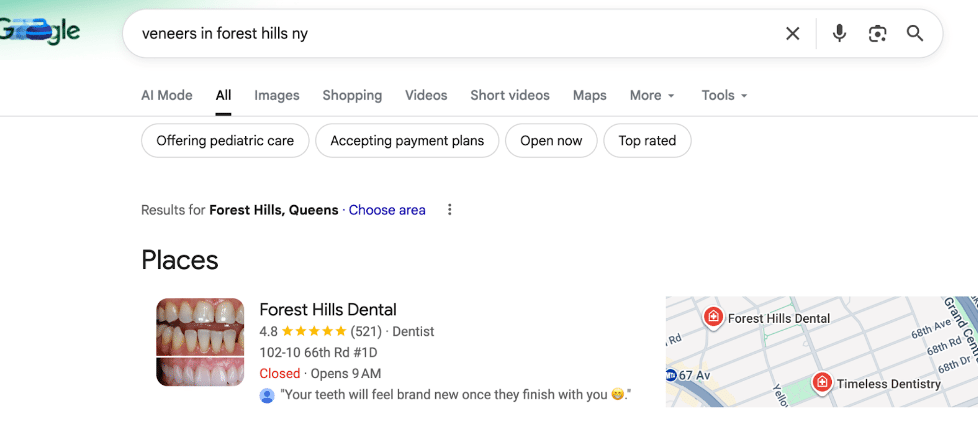This screenshot has height=436, width=978.
Task: Enable the Offering pediatric care filter
Action: coord(225,141)
